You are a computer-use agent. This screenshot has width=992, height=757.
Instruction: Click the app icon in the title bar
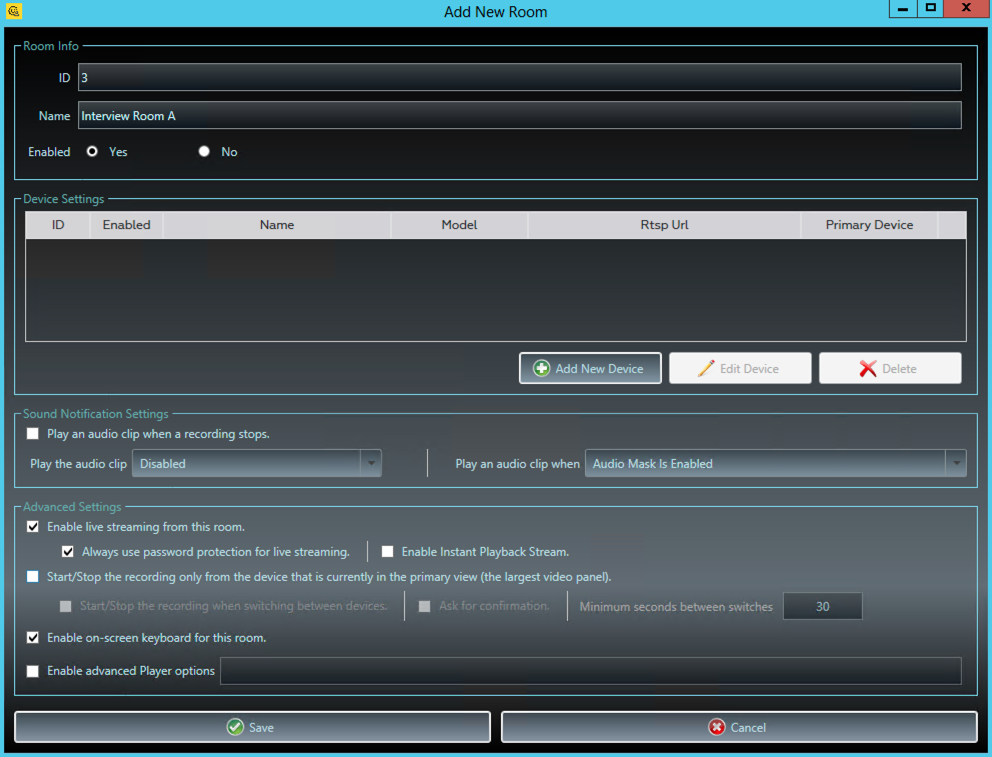(13, 12)
